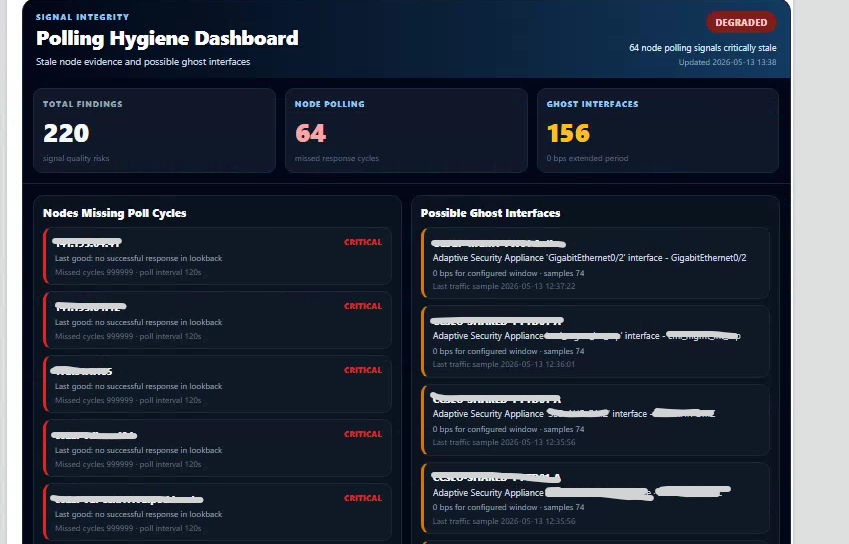Click the 'missed response cycles' caption

[337, 158]
